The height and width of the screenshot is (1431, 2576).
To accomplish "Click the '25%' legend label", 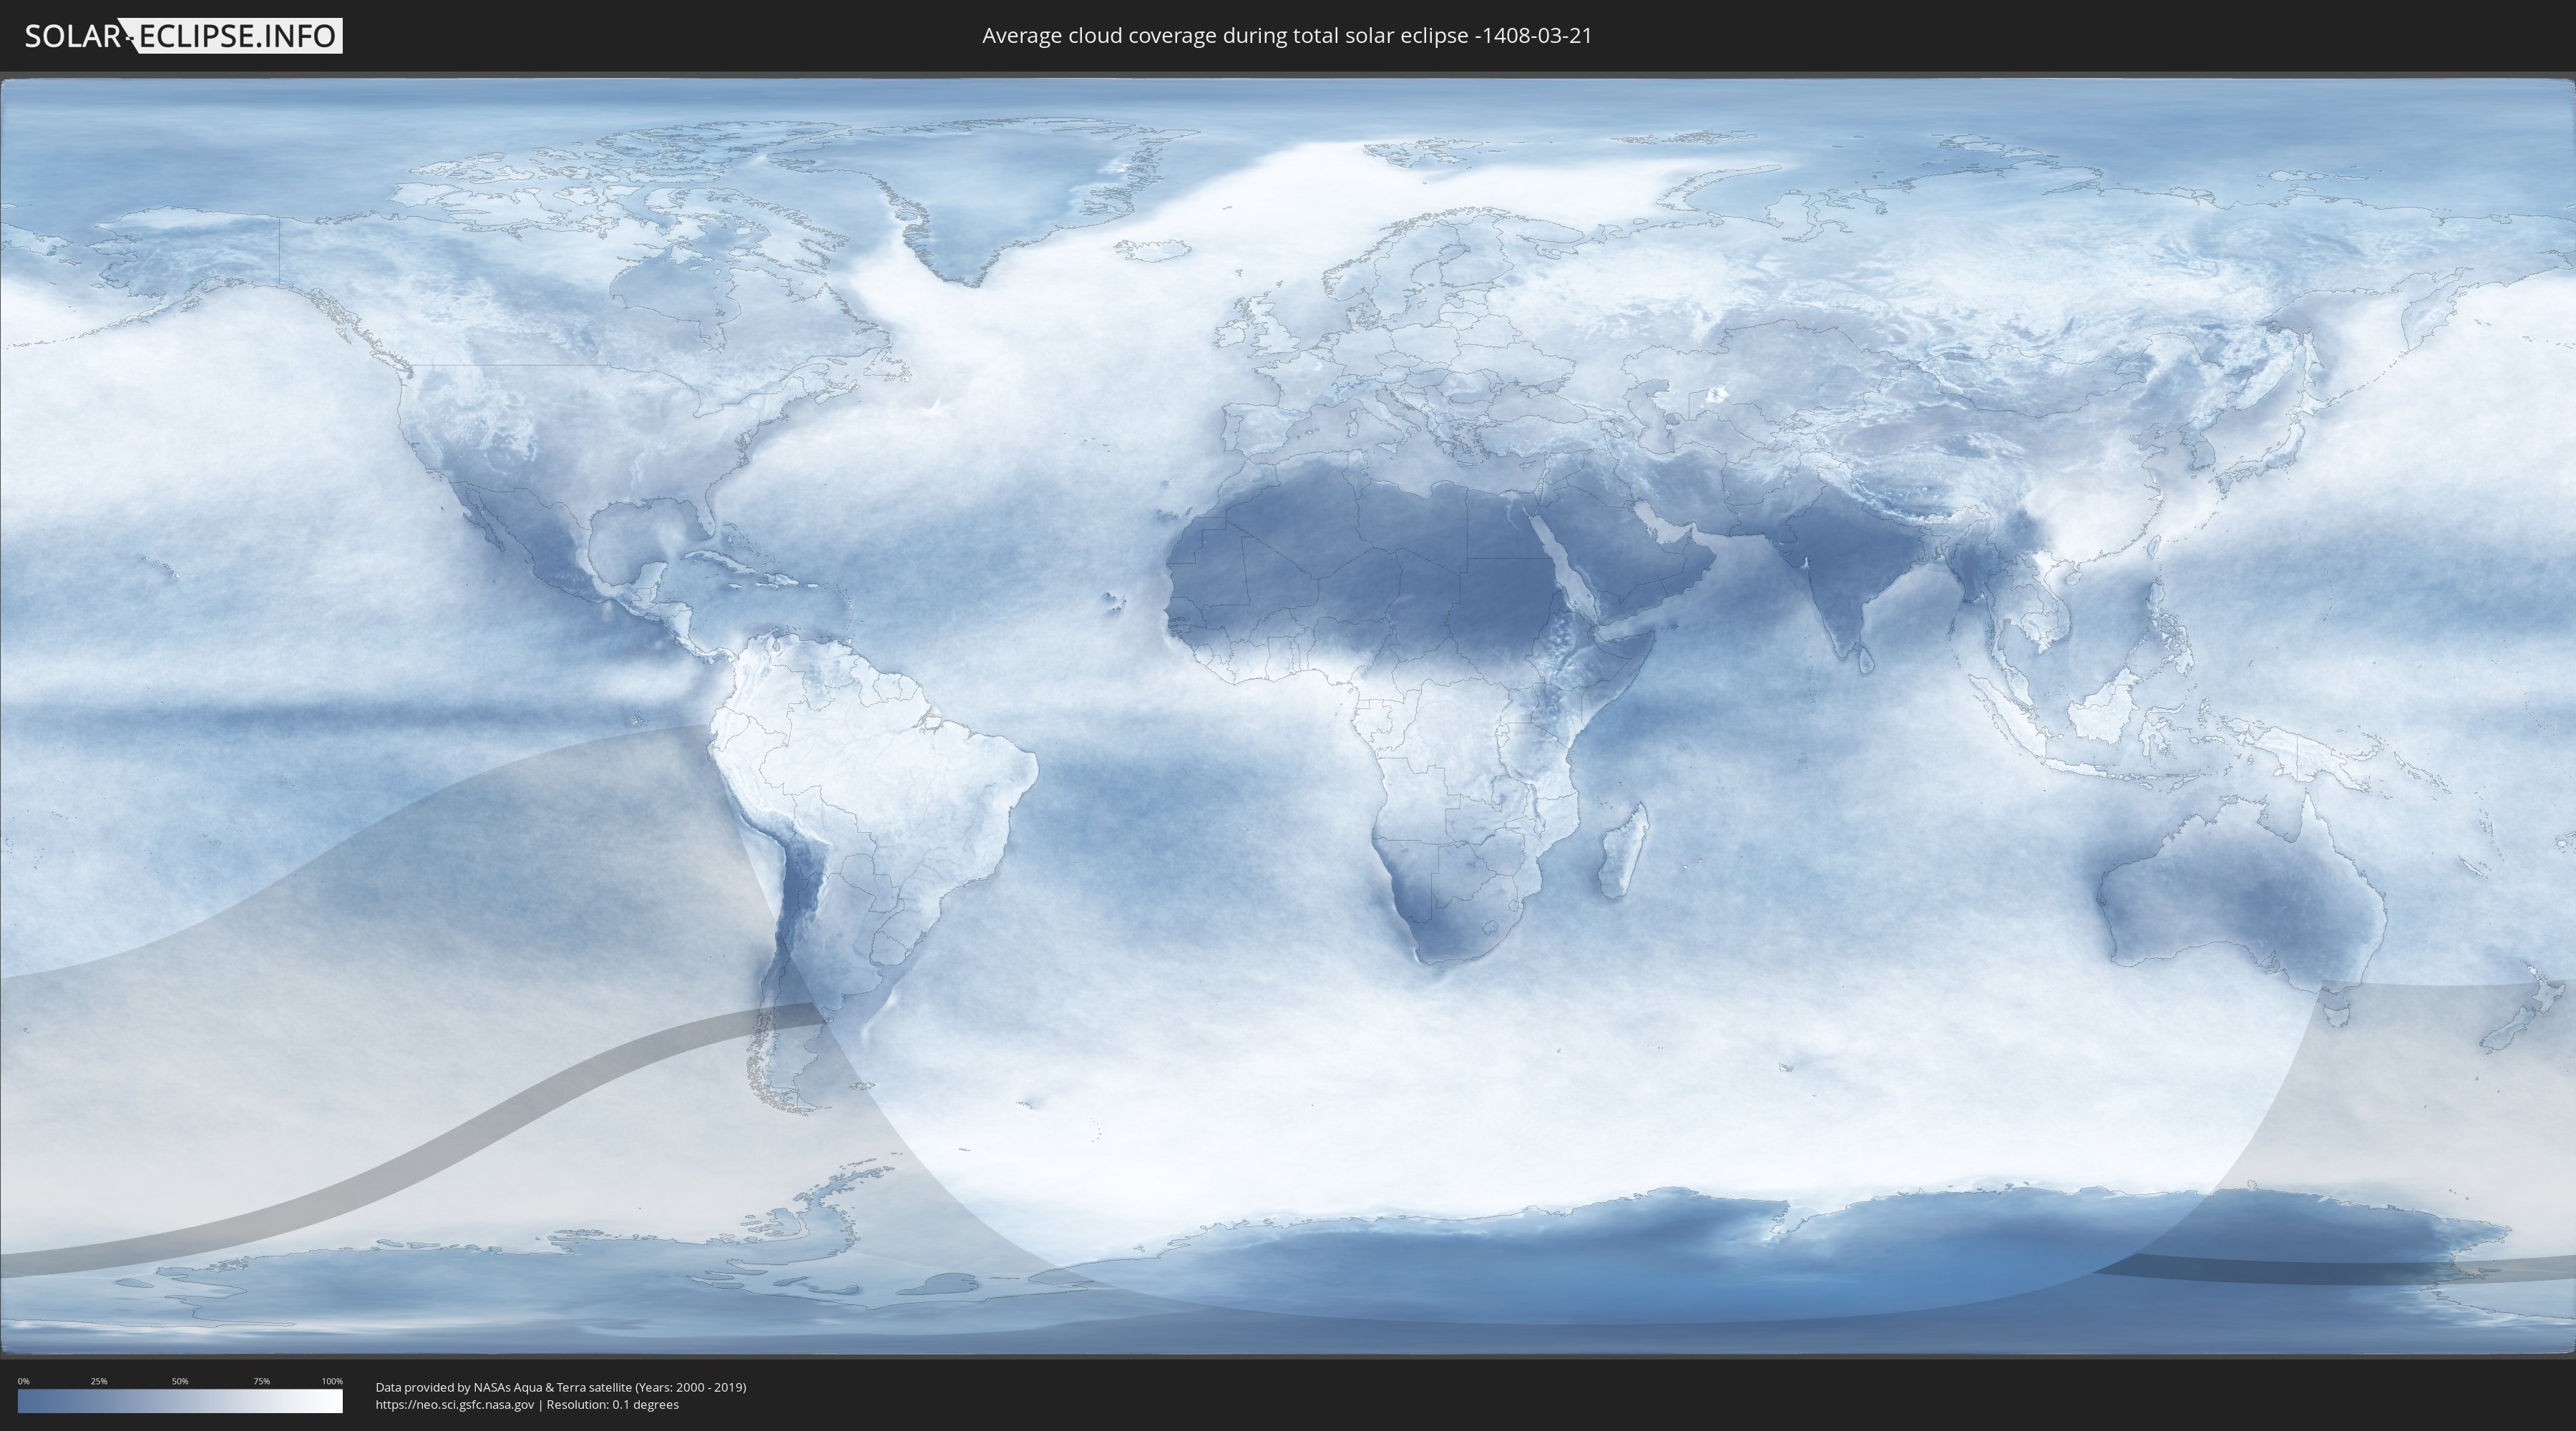I will (x=99, y=1381).
